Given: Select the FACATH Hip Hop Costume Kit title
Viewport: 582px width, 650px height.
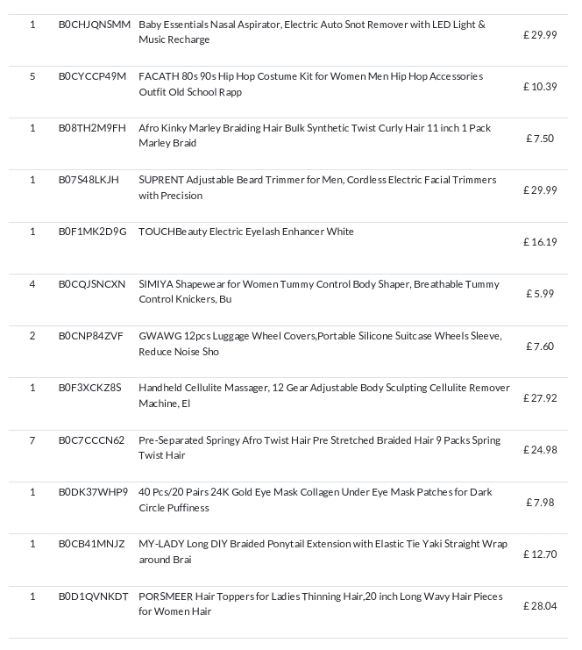Looking at the screenshot, I should tap(310, 84).
